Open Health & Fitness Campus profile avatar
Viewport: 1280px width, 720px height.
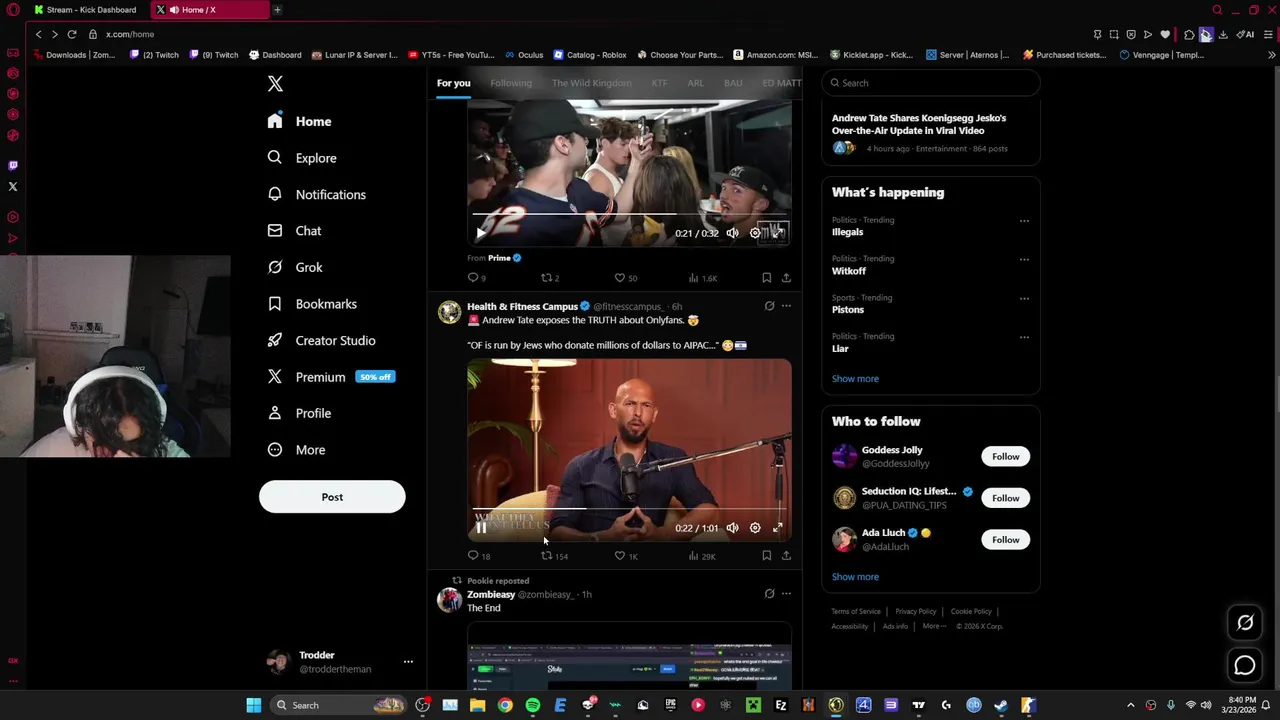pyautogui.click(x=449, y=313)
